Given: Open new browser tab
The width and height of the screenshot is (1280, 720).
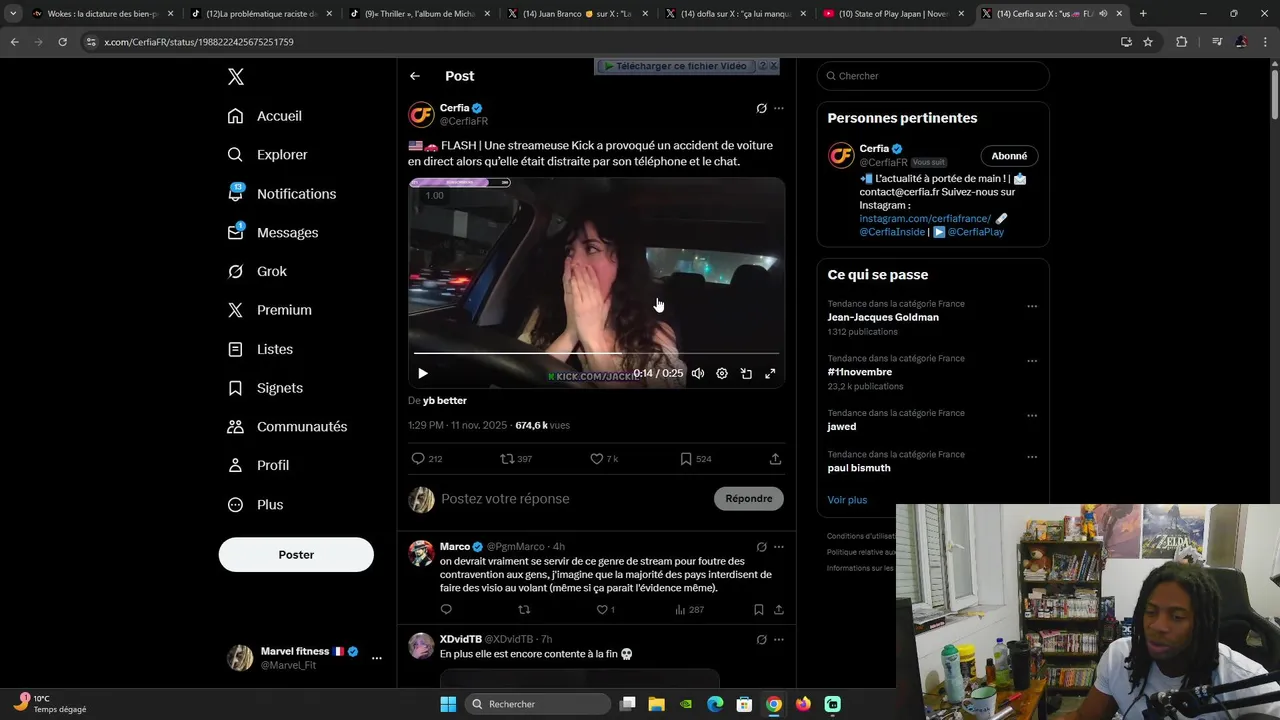Looking at the screenshot, I should tap(1143, 14).
